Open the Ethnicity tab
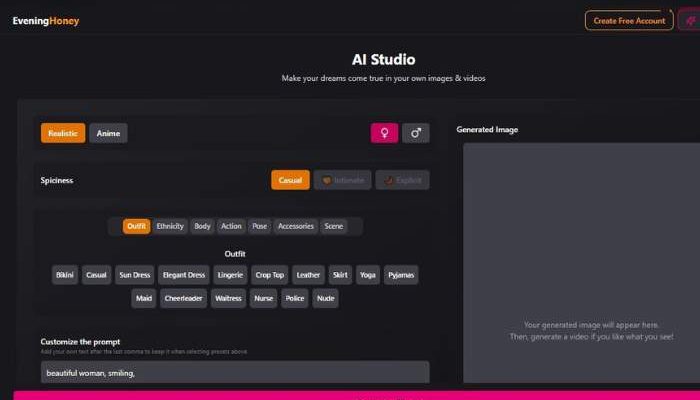This screenshot has height=400, width=700. (170, 226)
